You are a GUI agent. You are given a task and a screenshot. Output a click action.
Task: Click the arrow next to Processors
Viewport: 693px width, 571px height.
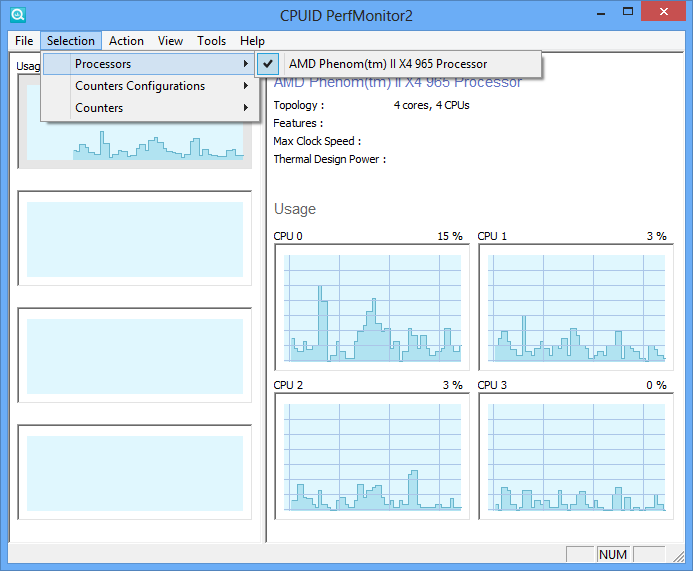[x=246, y=64]
